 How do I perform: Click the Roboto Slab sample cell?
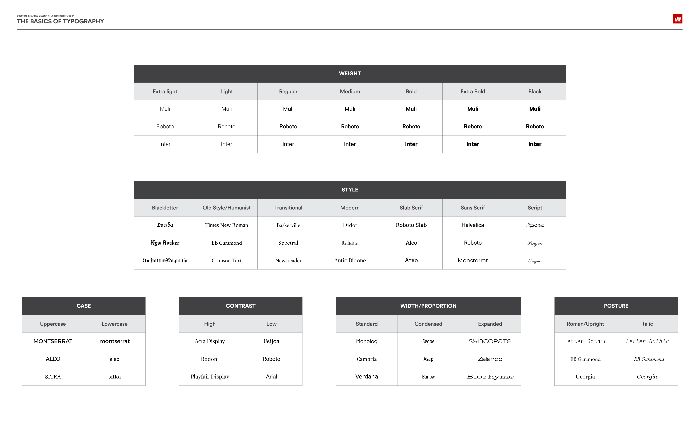[x=411, y=225]
